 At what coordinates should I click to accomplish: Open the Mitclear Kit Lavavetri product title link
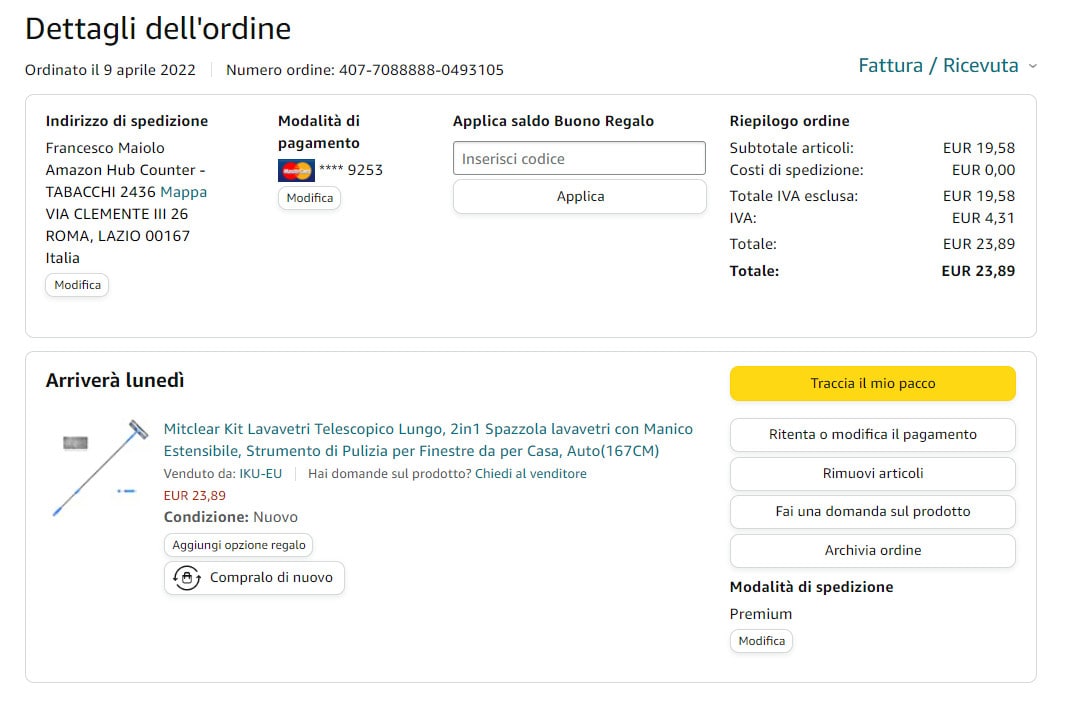(428, 440)
